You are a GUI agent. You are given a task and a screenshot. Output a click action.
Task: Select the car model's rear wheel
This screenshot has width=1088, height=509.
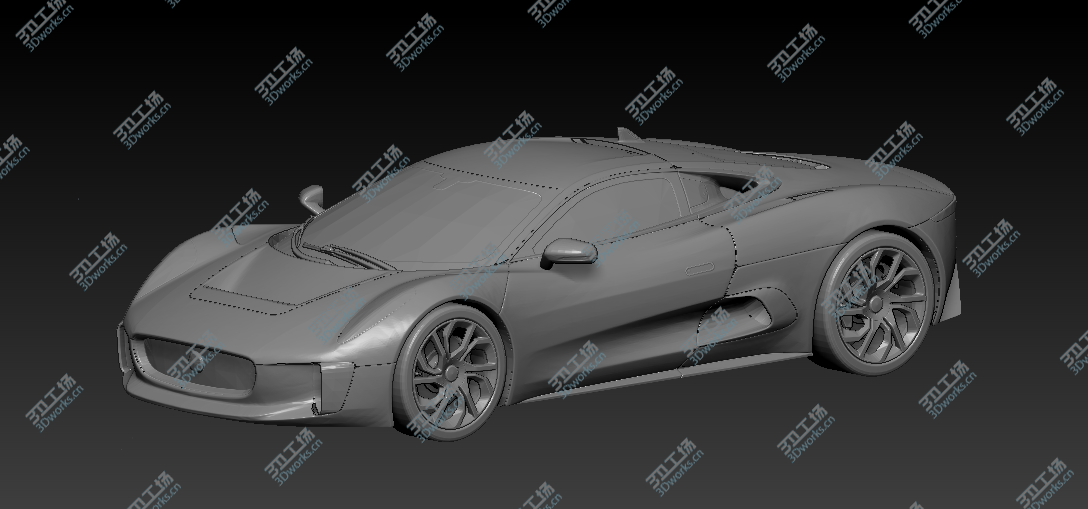tap(876, 303)
